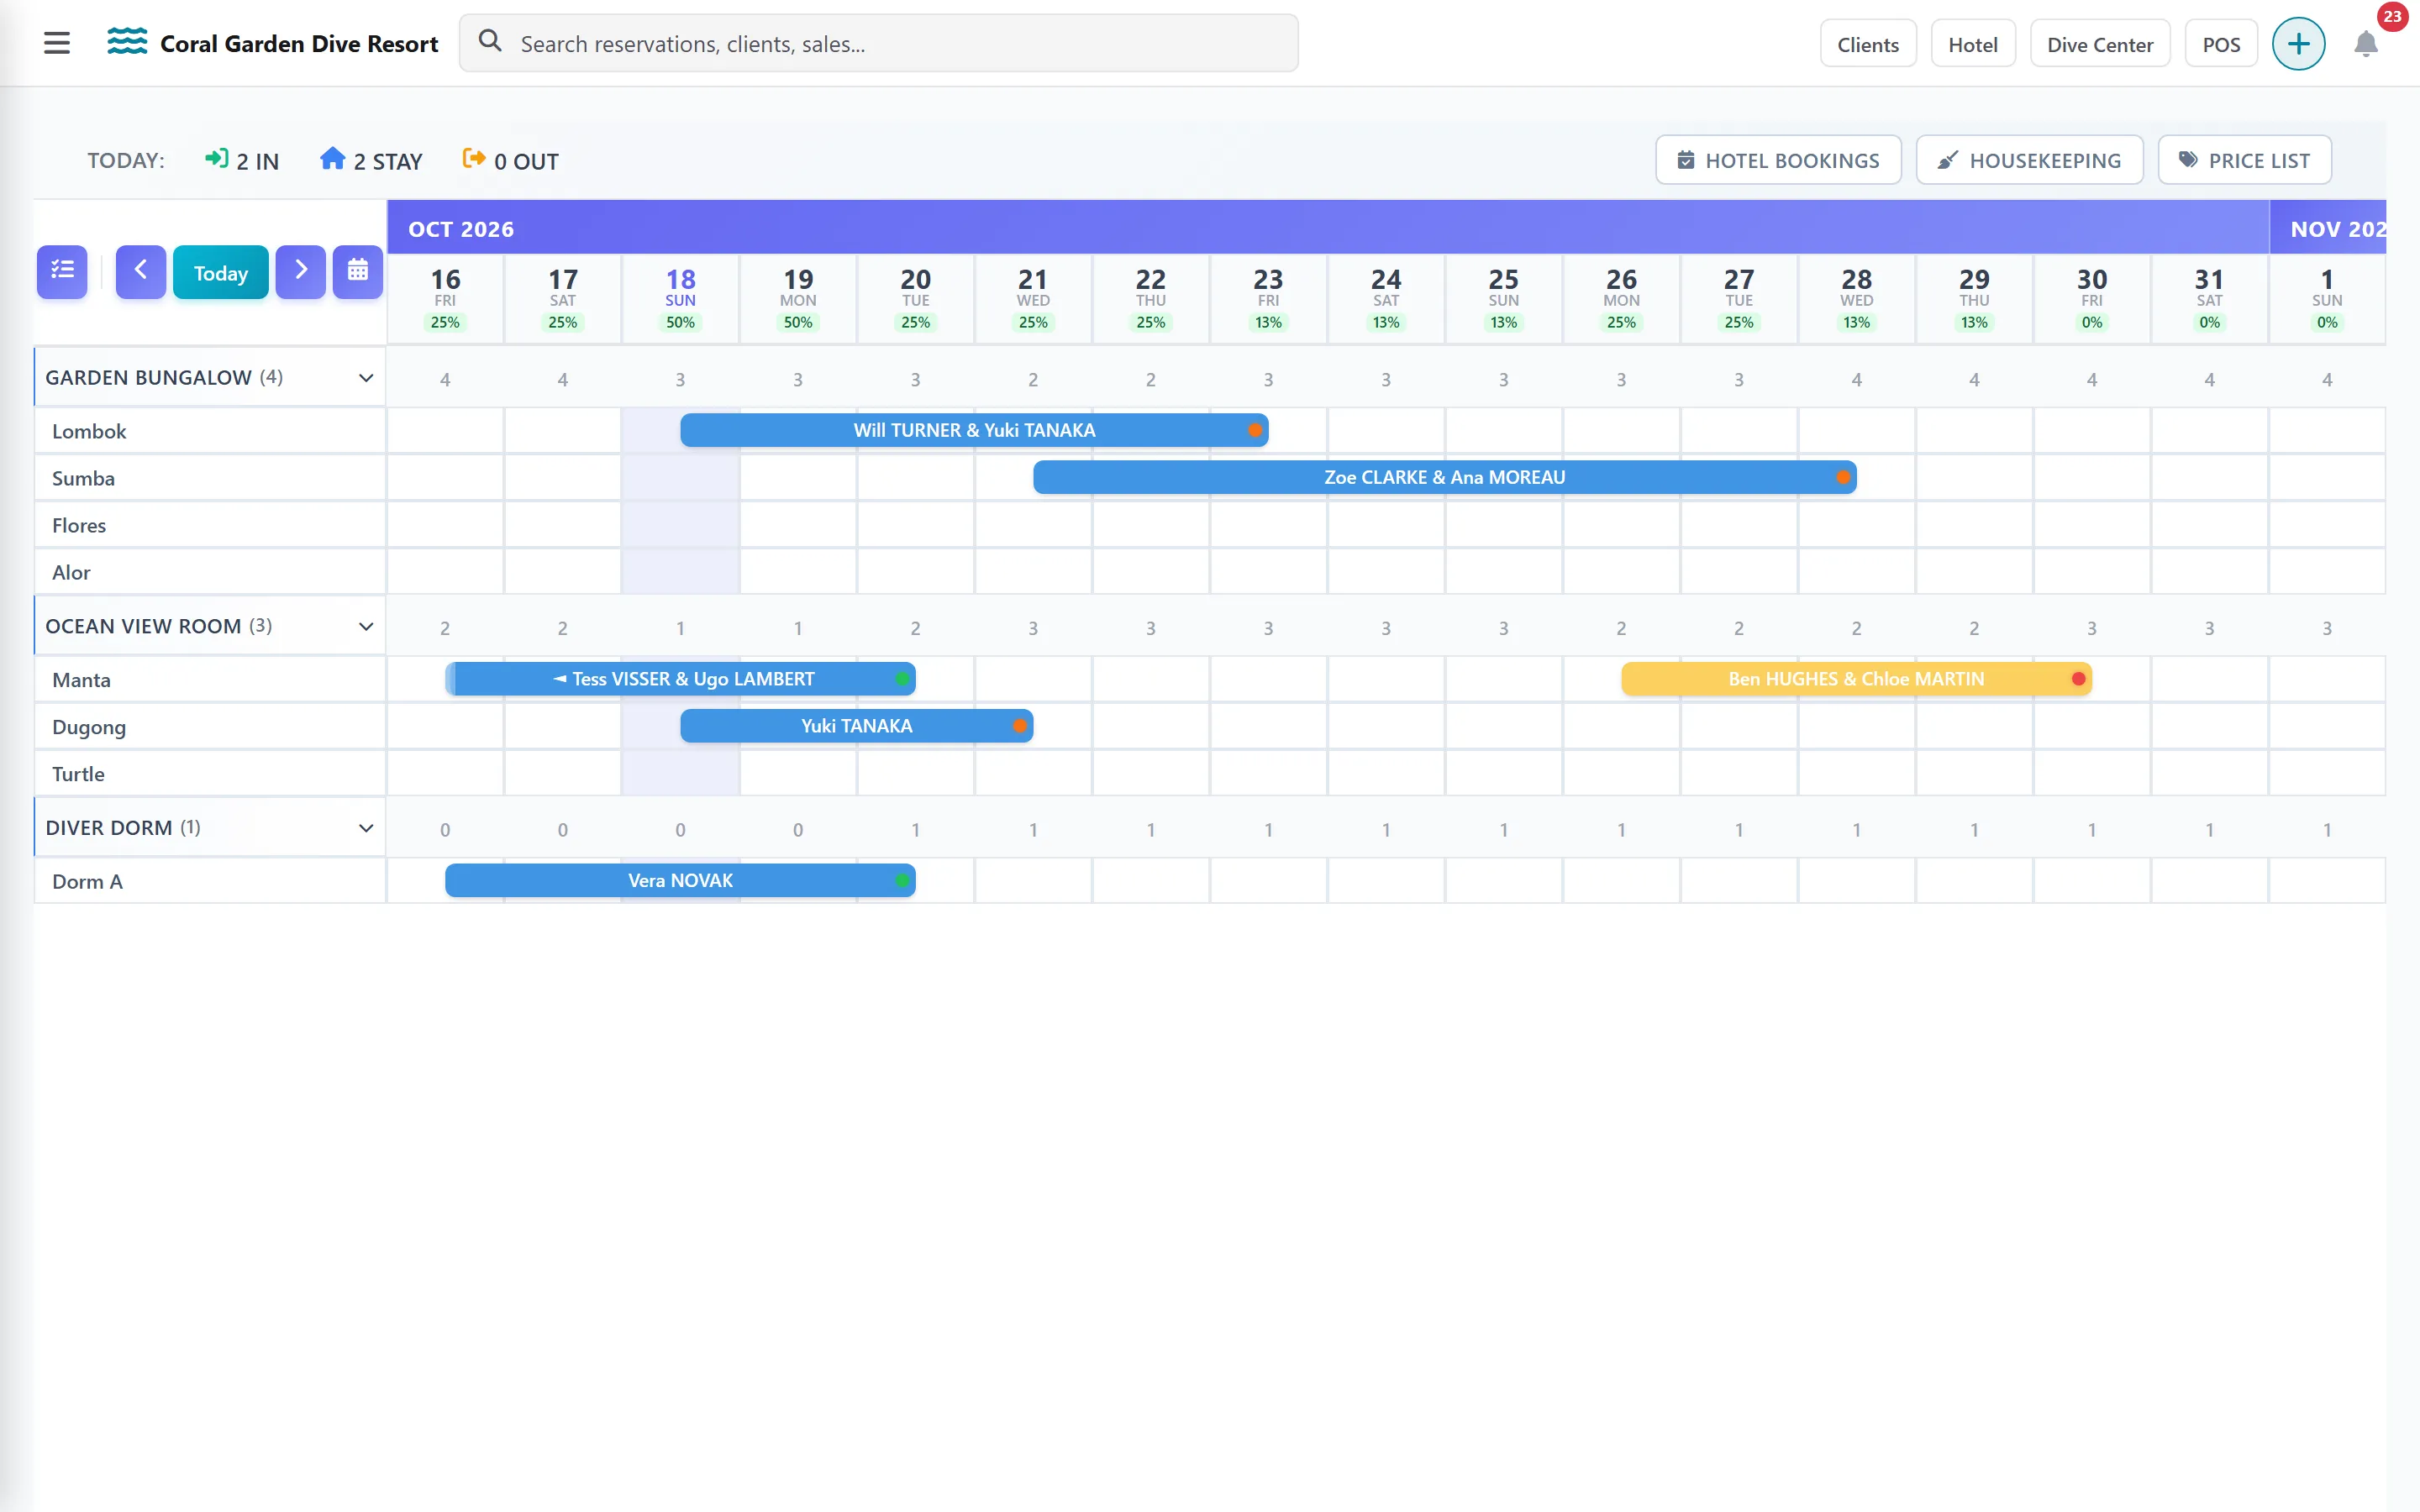Open the Price List
2420x1512 pixels.
click(x=2244, y=160)
